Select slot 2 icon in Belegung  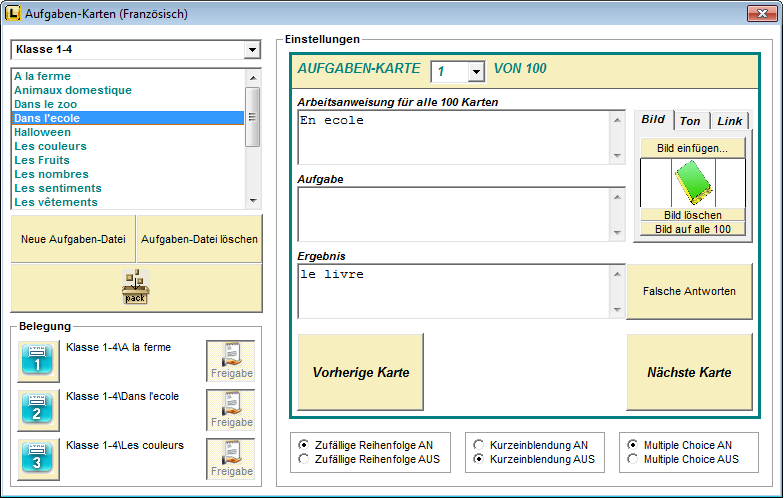coord(39,410)
